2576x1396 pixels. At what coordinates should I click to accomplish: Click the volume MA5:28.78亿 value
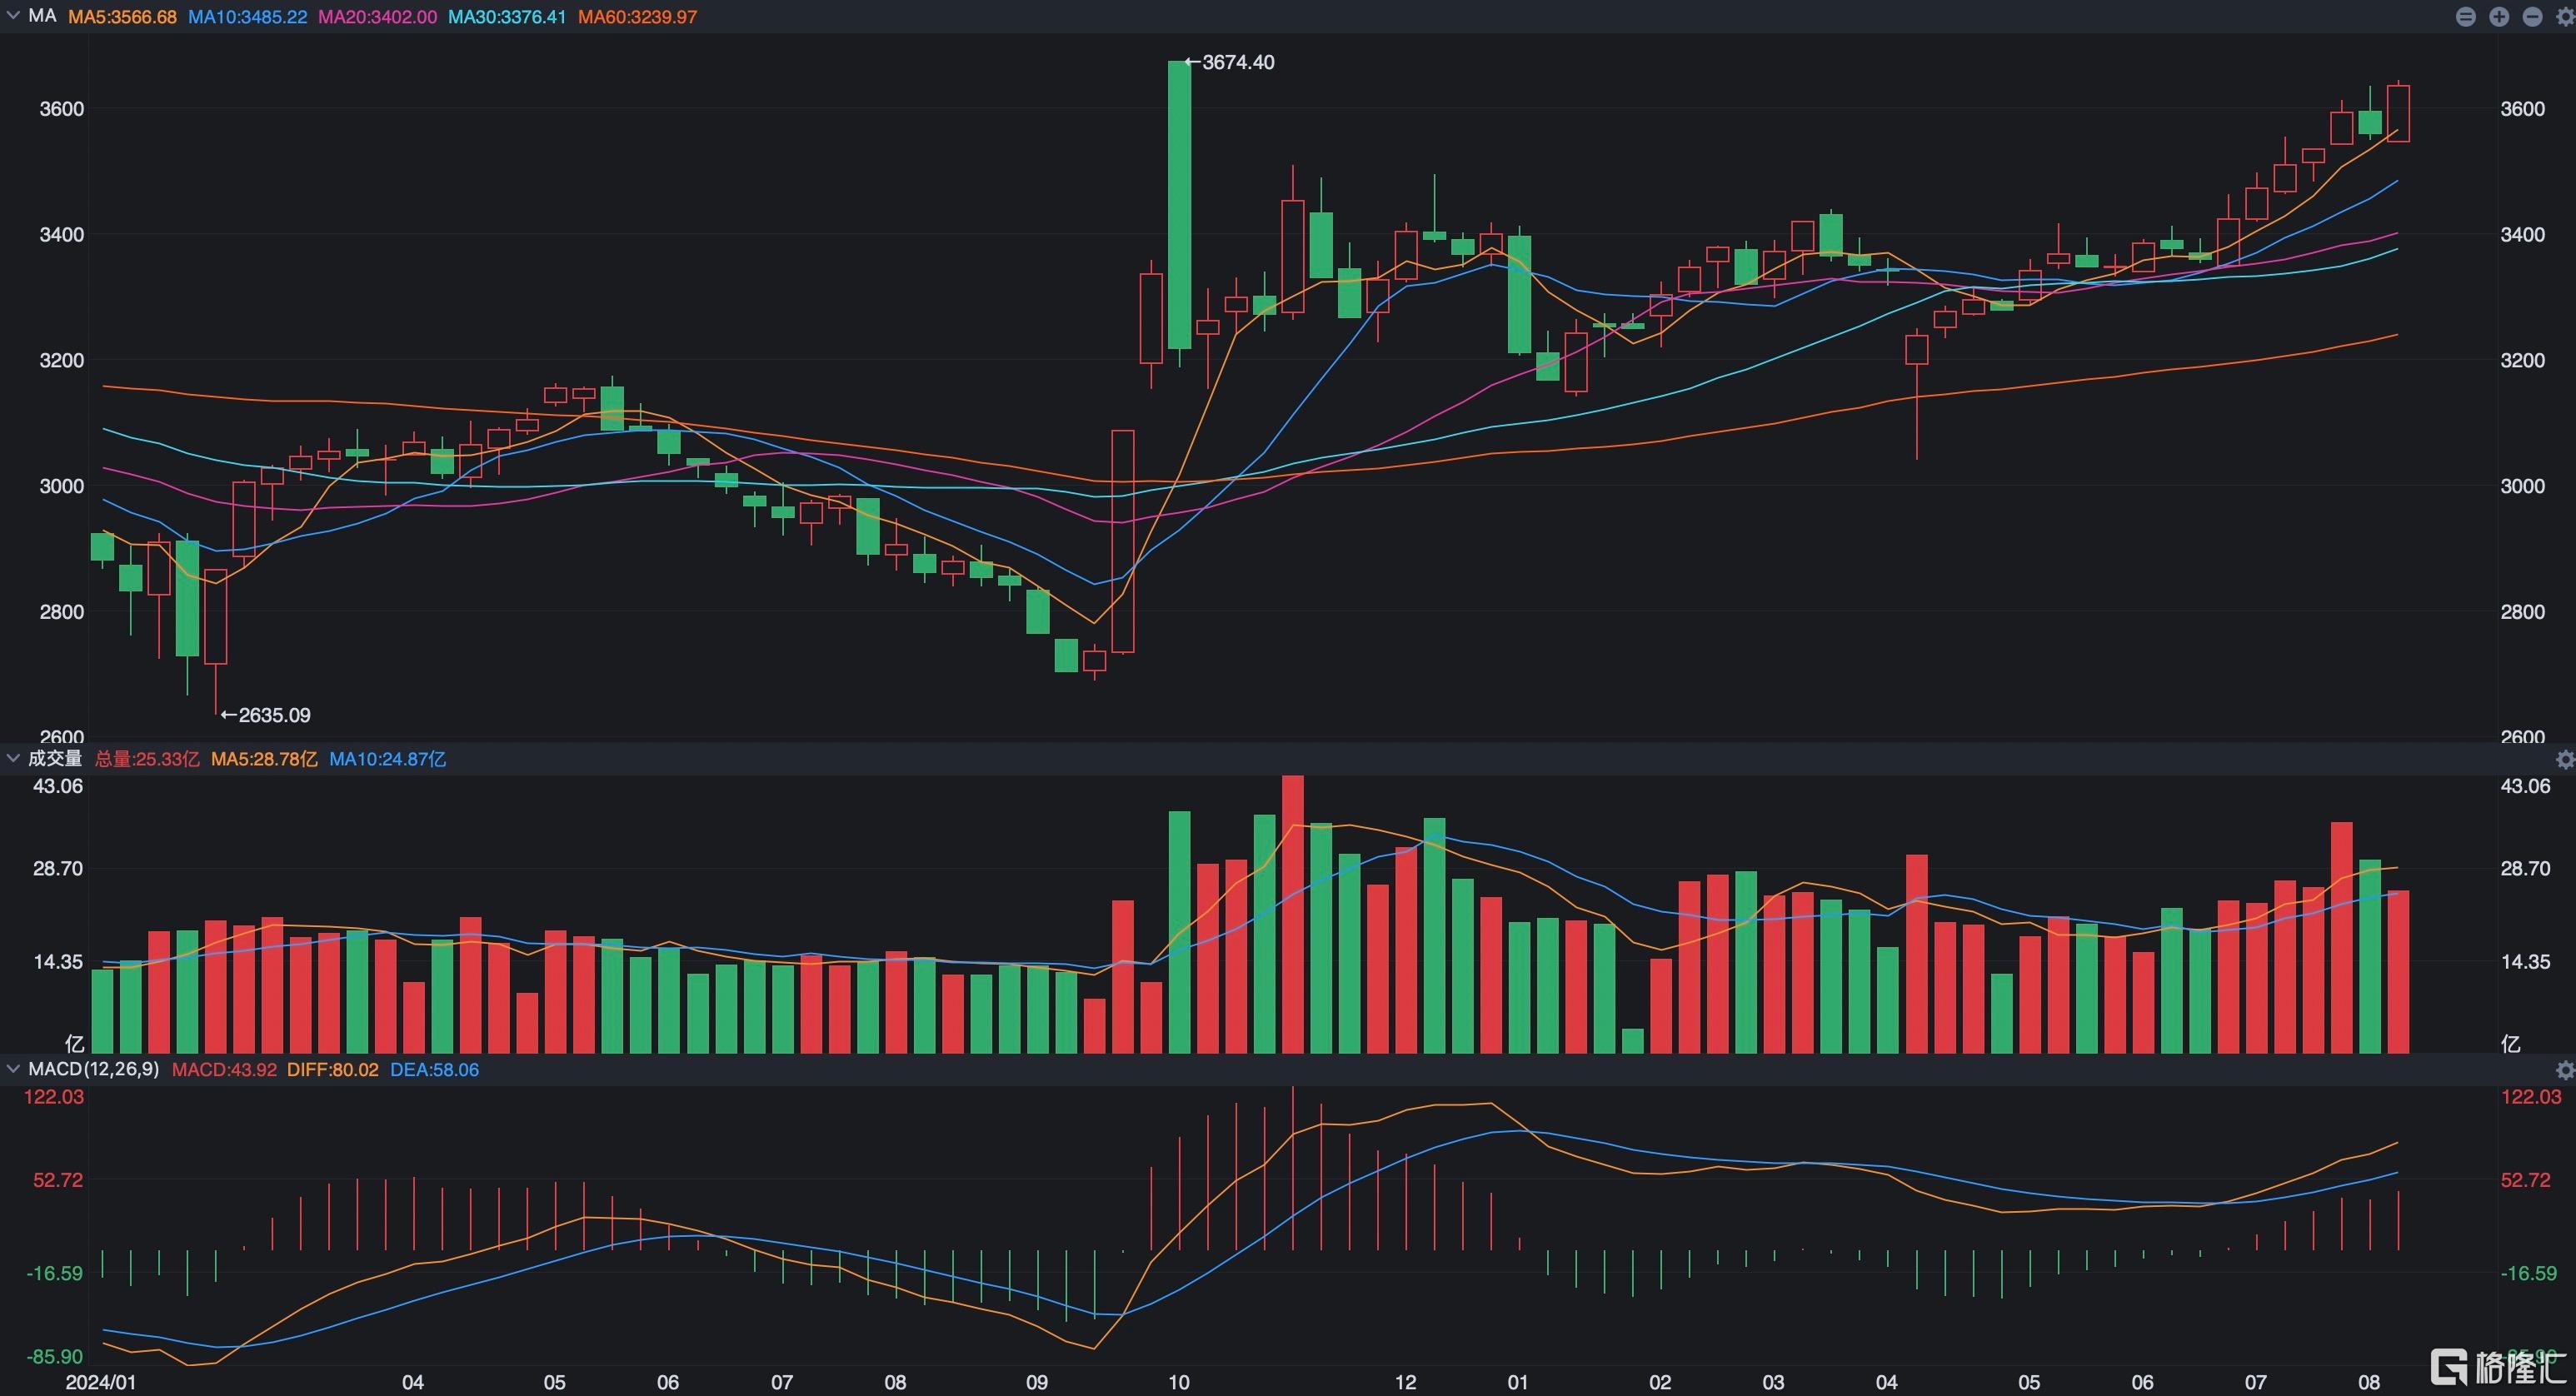(264, 759)
